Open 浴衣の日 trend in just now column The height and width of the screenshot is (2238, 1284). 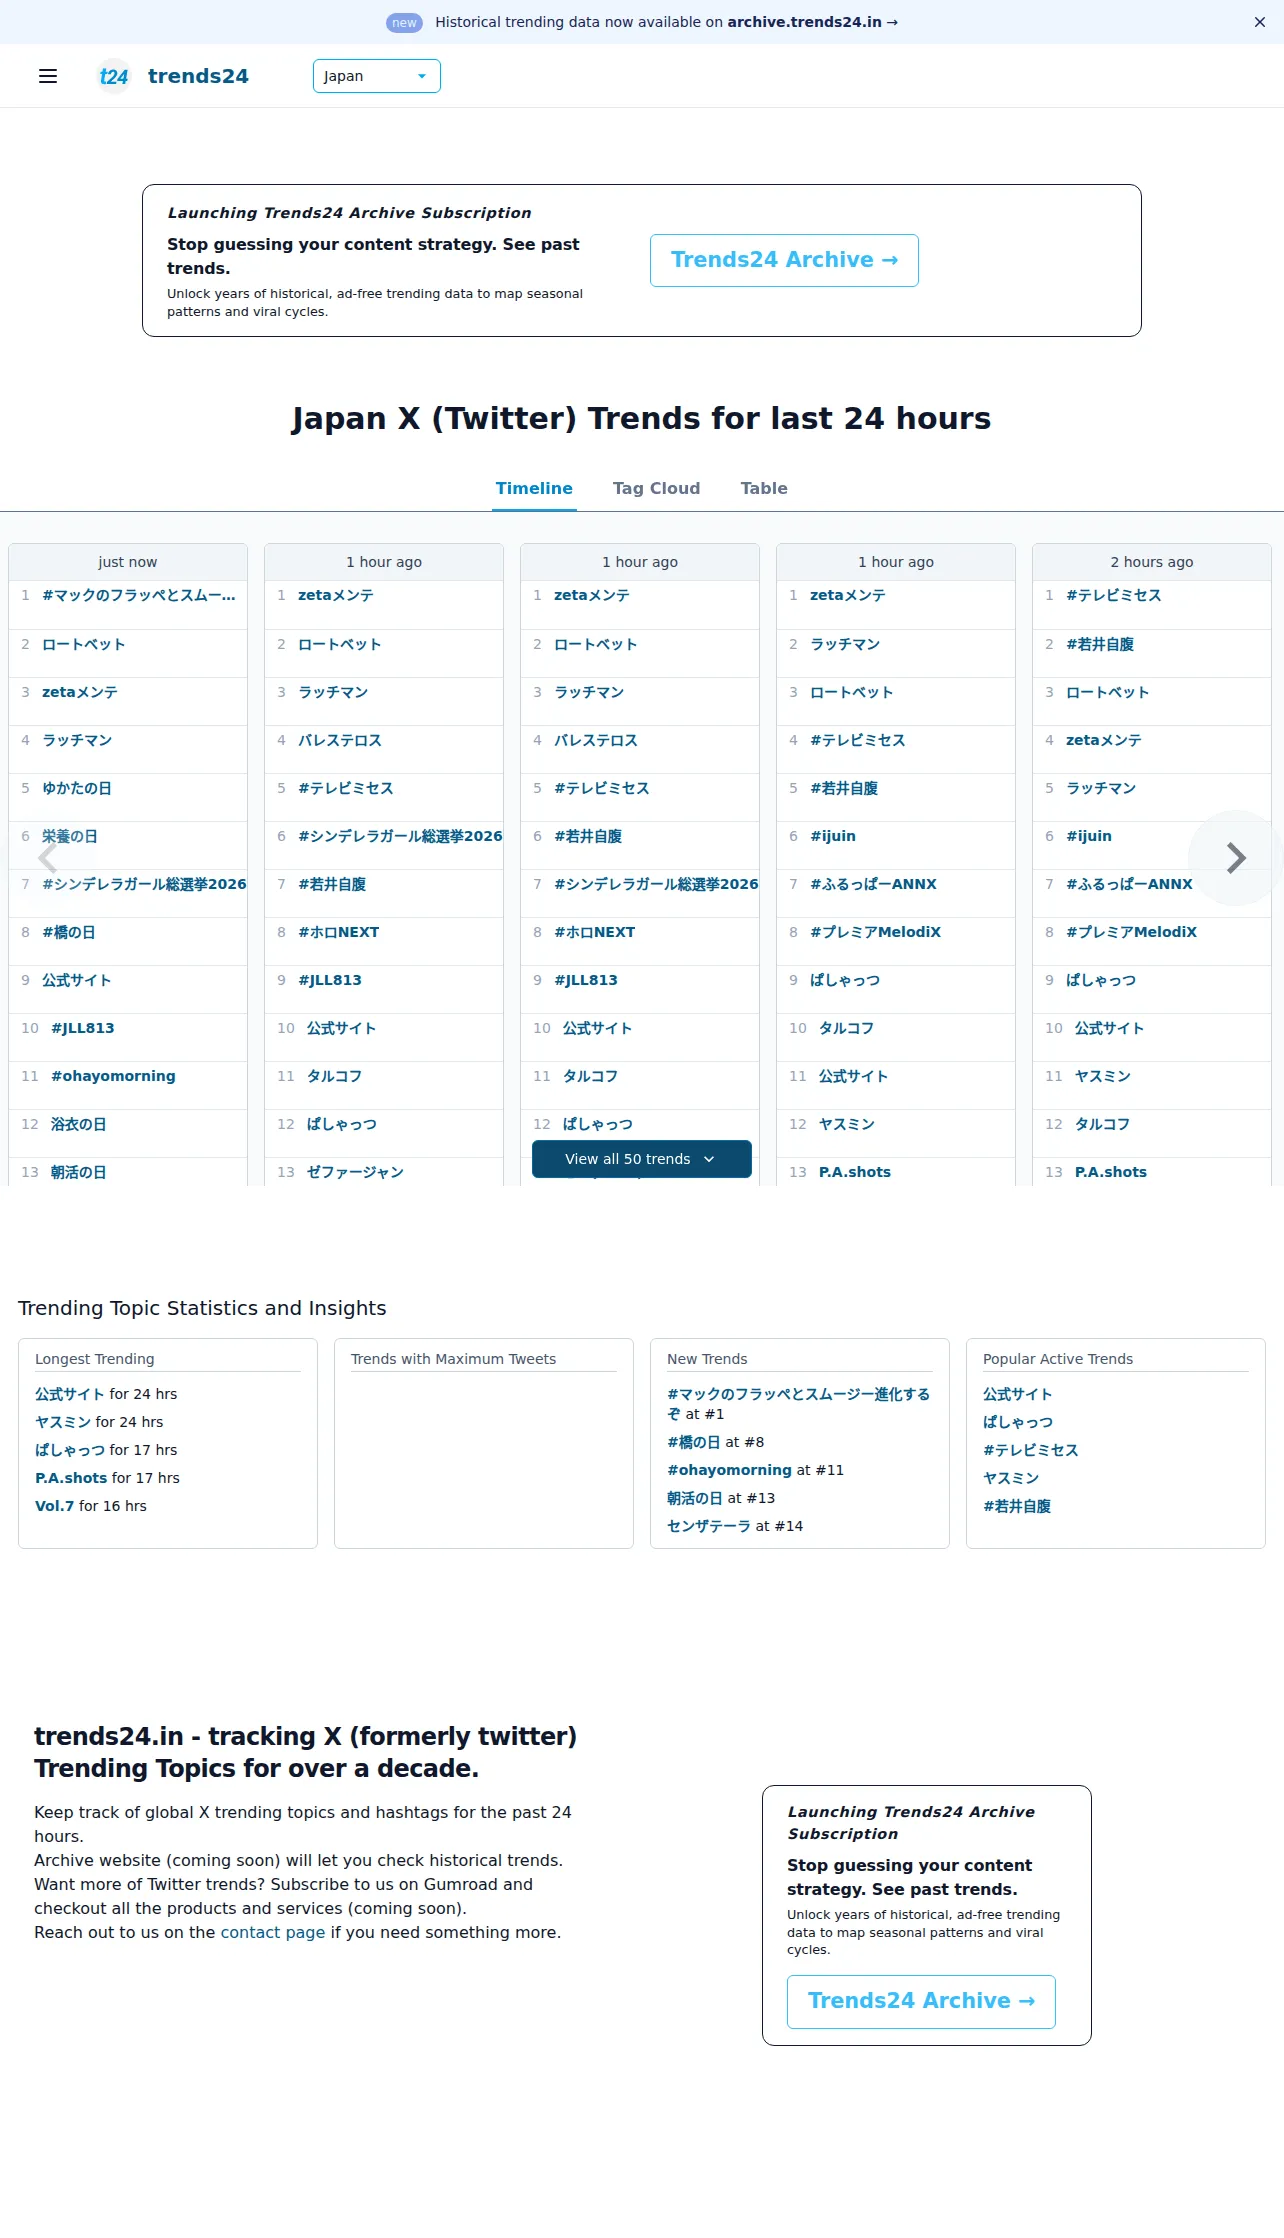pyautogui.click(x=78, y=1124)
